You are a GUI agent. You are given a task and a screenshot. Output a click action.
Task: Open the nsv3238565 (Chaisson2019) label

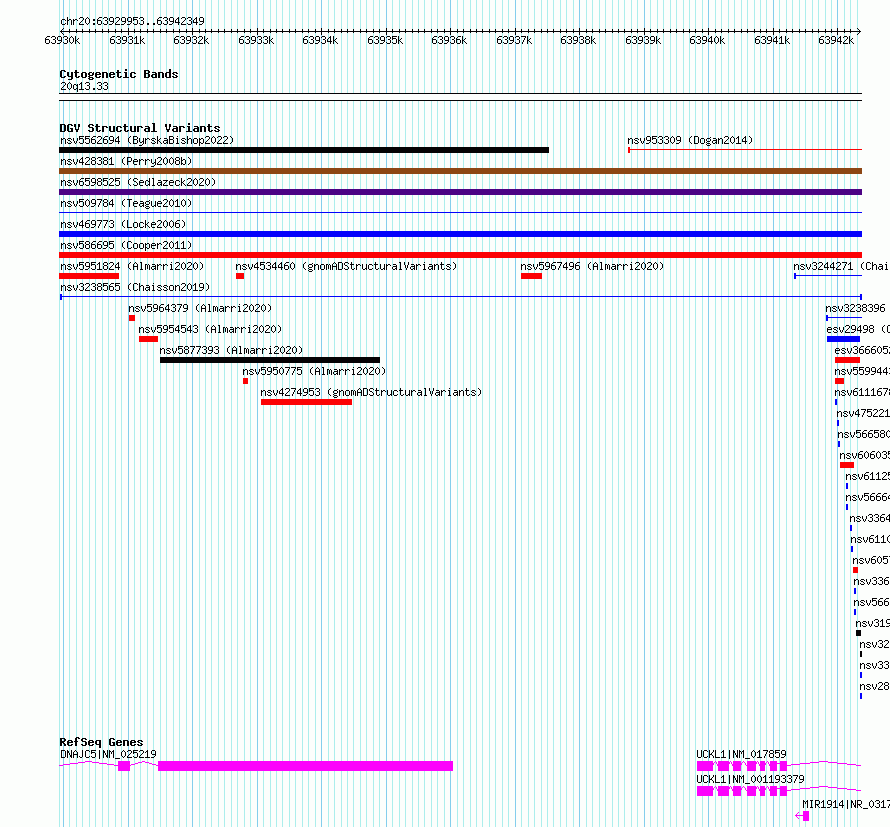pos(135,287)
